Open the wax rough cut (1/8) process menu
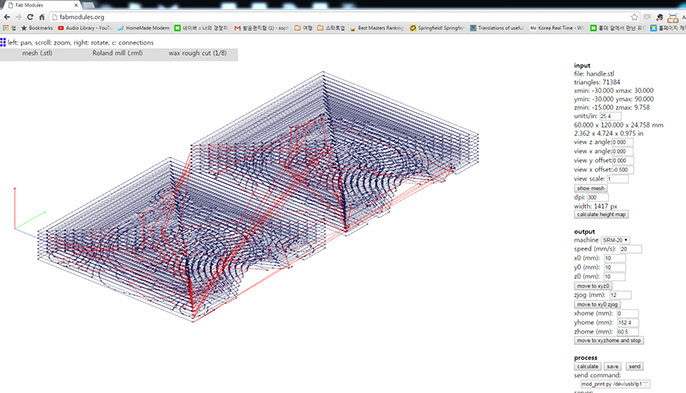This screenshot has height=393, width=686. (x=197, y=53)
